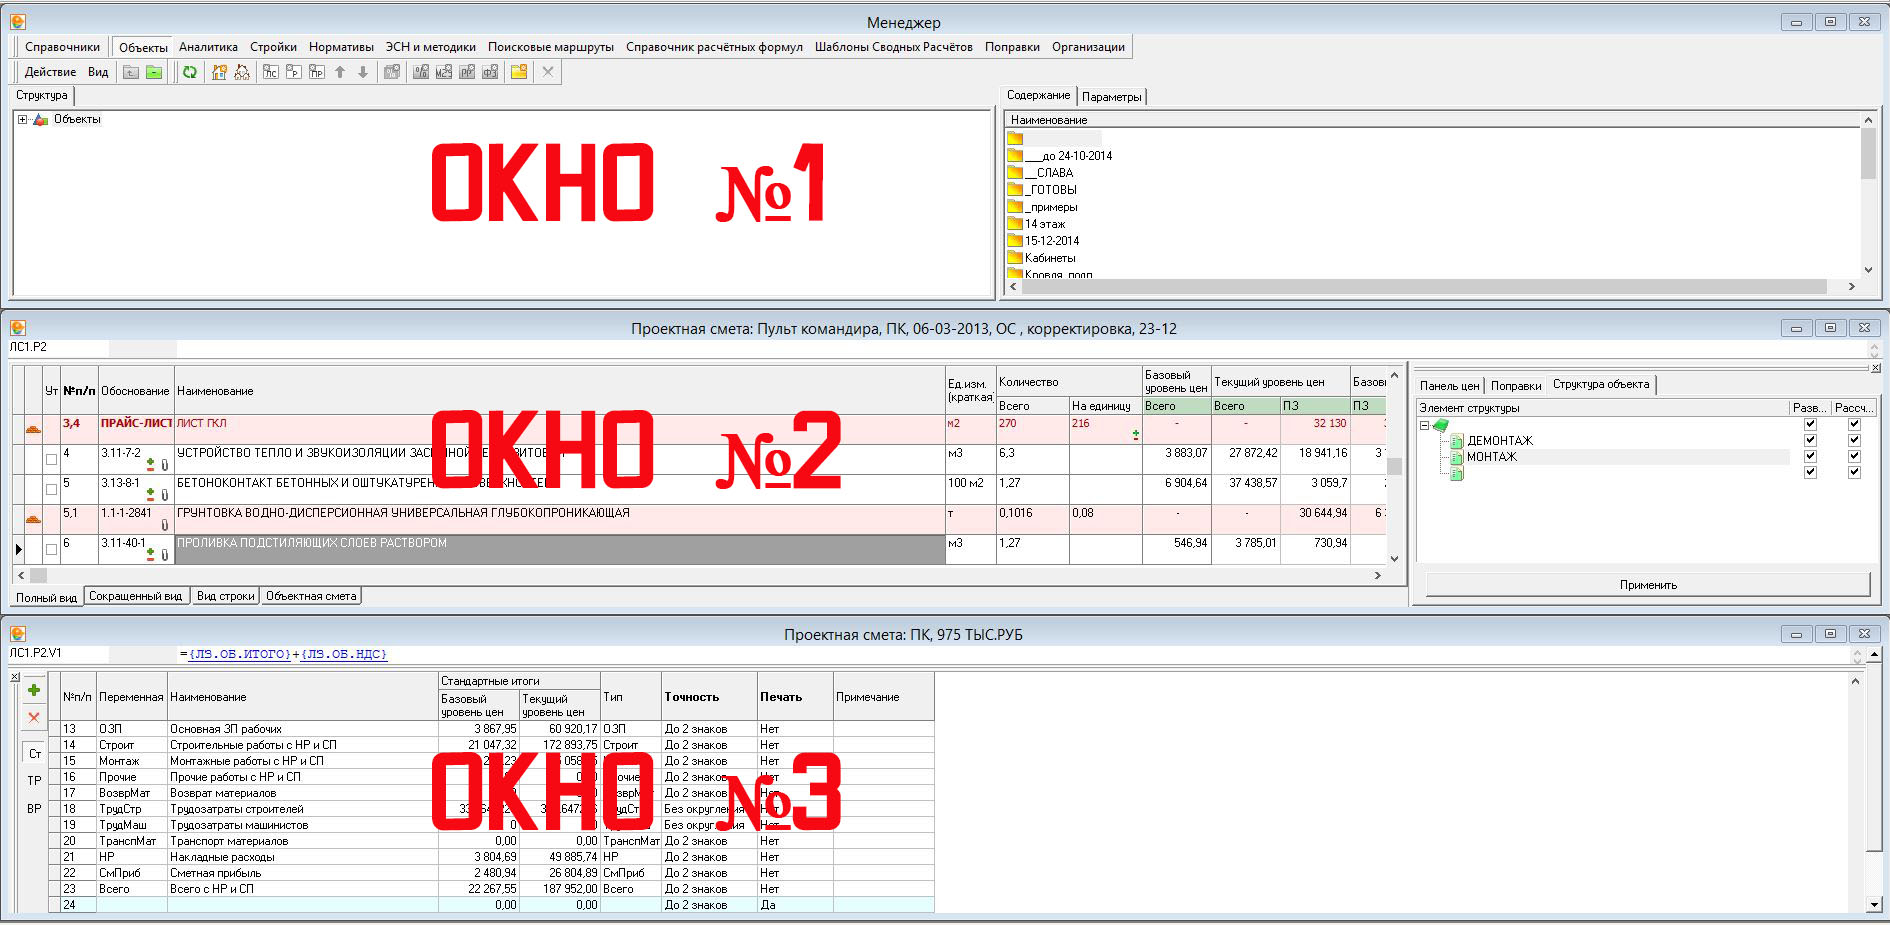
Task: Select the МОНТАЖ structure element
Action: [x=1491, y=457]
